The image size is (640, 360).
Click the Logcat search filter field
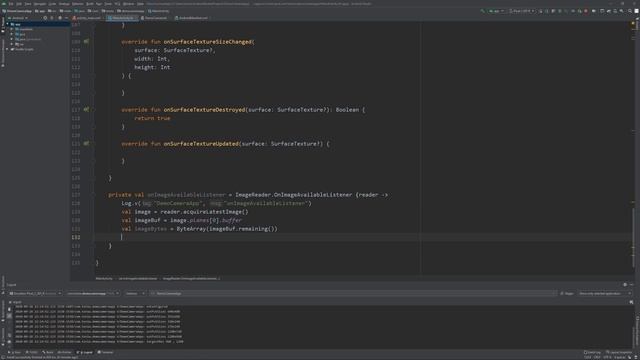[353, 293]
